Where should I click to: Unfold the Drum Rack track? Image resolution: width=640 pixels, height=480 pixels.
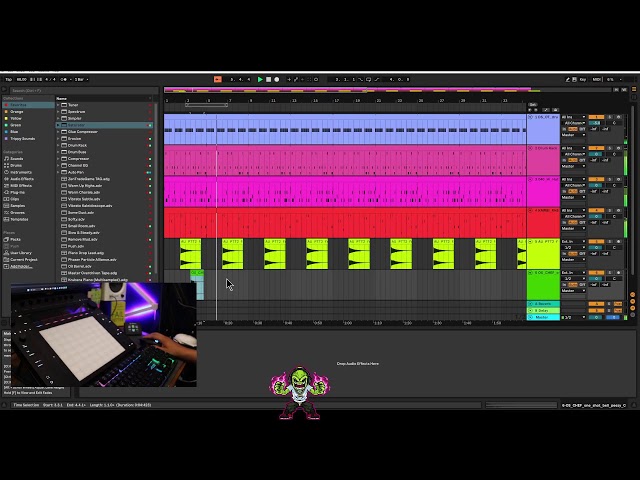click(x=531, y=148)
